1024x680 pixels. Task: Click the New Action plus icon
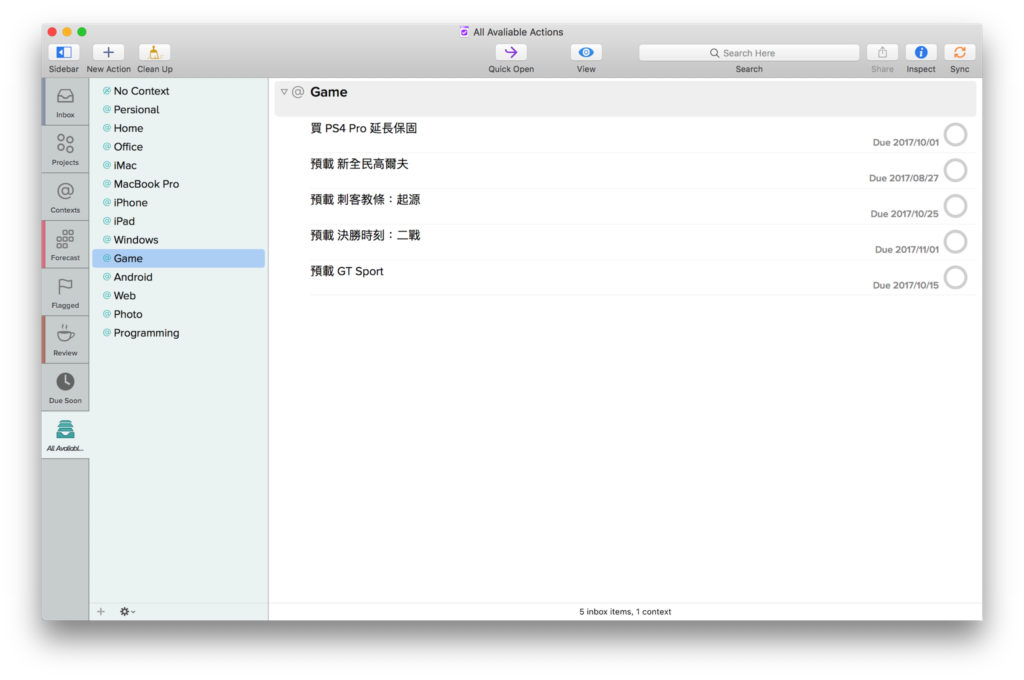(x=108, y=53)
